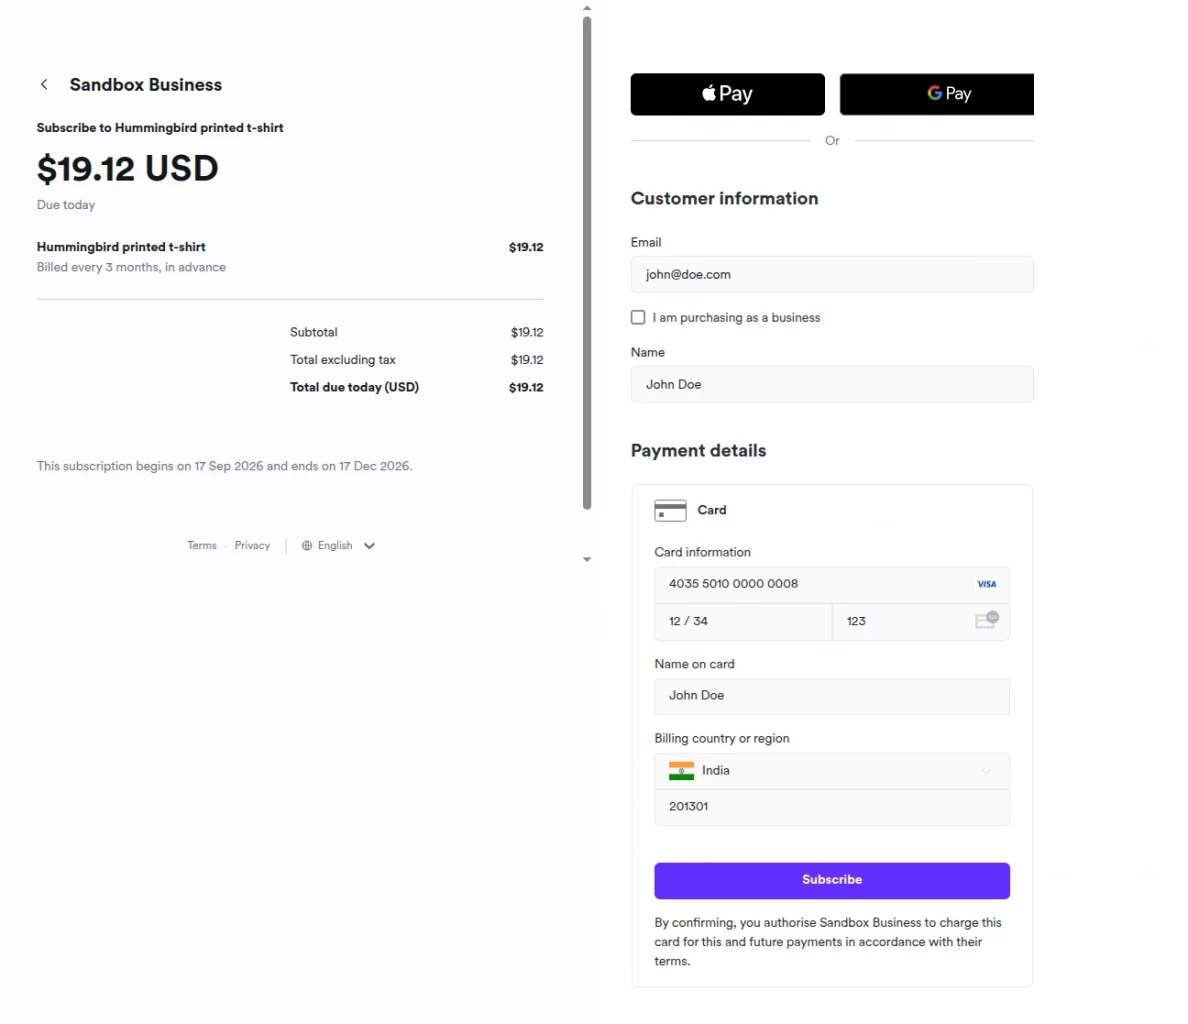Click the postal code field 201301
1188x1024 pixels.
(x=832, y=807)
